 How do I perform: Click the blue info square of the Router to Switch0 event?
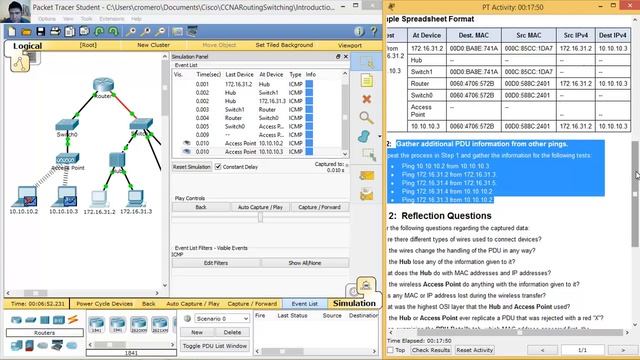(x=309, y=118)
